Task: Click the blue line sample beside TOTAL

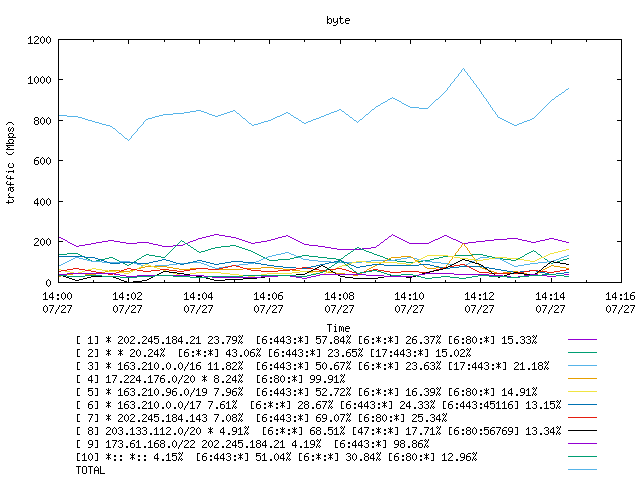Action: [582, 469]
